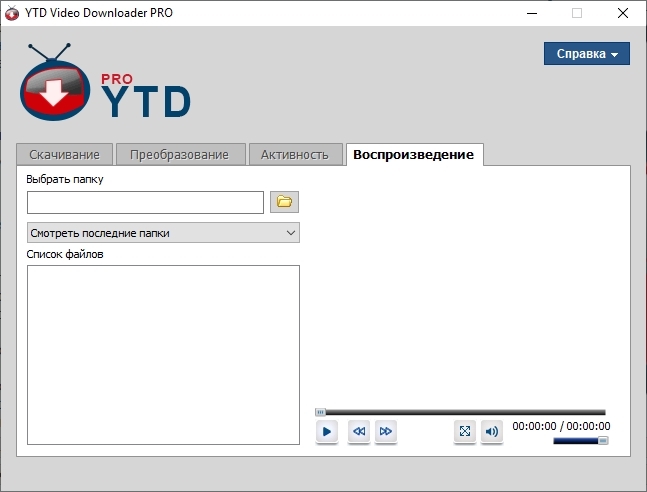Image resolution: width=647 pixels, height=492 pixels.
Task: Click the Выбрать папку path field
Action: (x=145, y=202)
